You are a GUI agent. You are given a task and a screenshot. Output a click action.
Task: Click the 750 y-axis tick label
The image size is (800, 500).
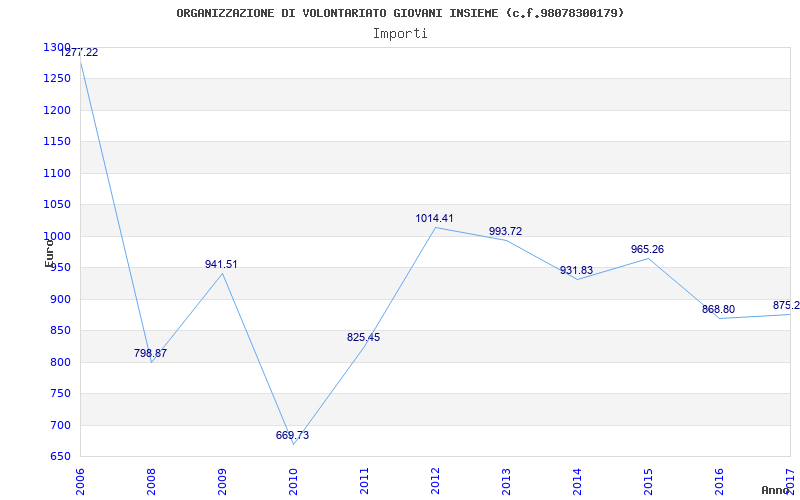(60, 393)
